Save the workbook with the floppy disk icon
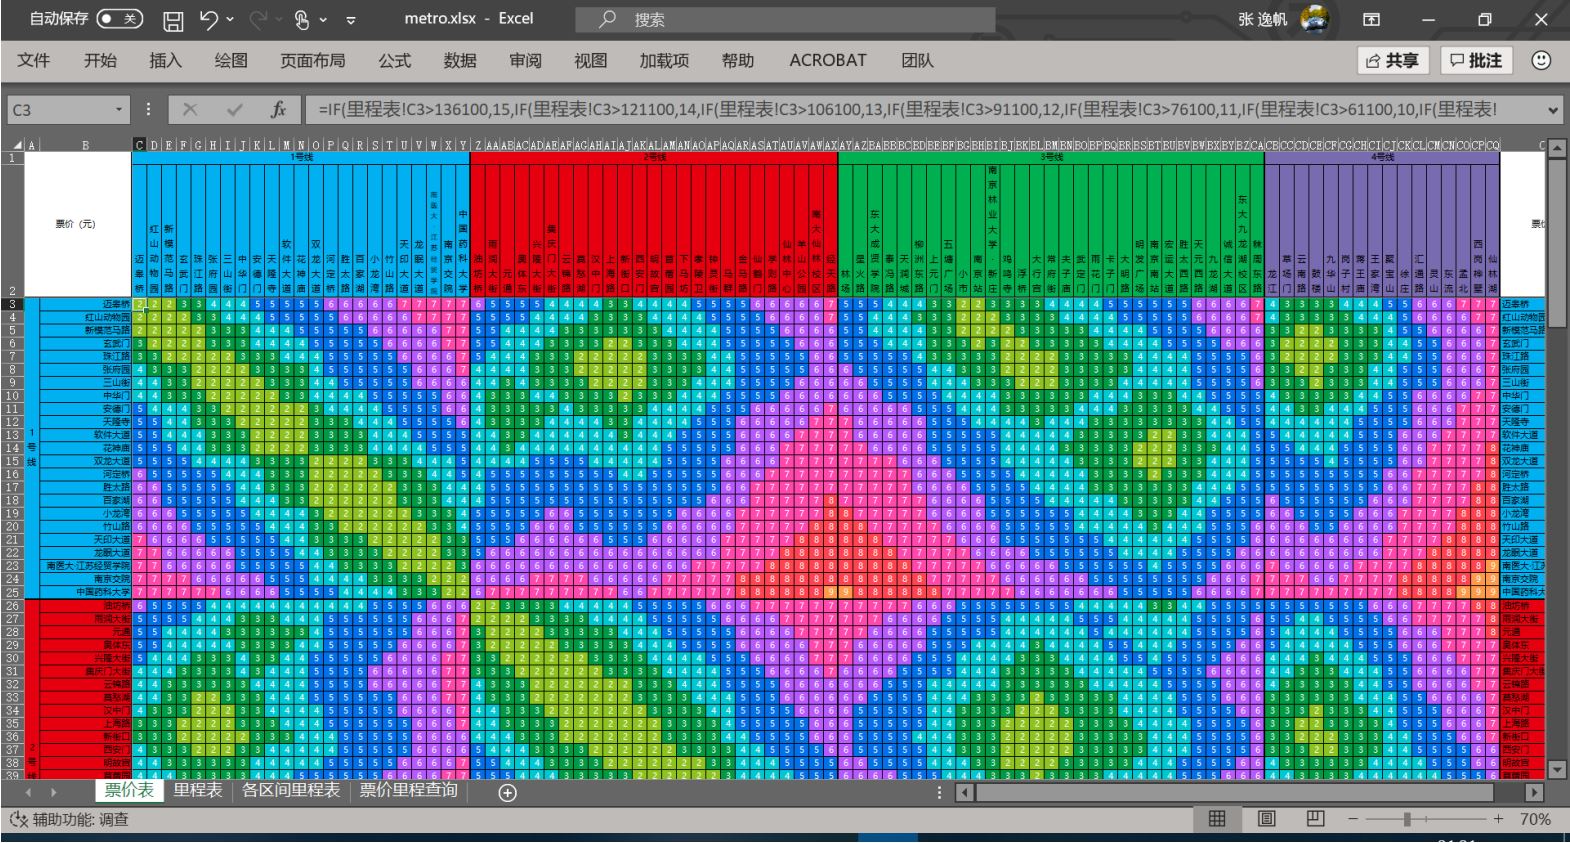The height and width of the screenshot is (843, 1570). coord(173,20)
